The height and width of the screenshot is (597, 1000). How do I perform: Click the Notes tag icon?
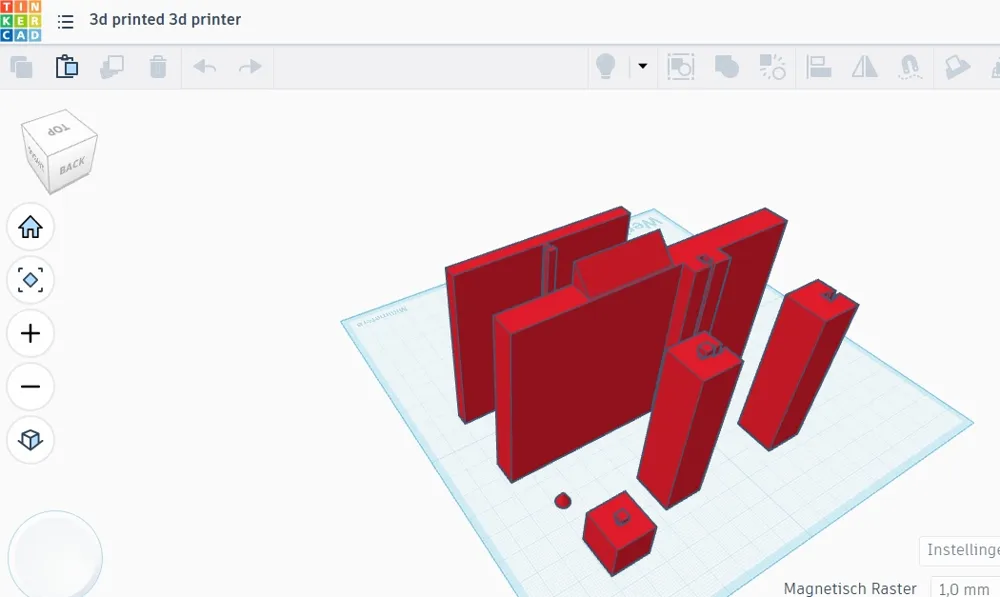pos(957,67)
